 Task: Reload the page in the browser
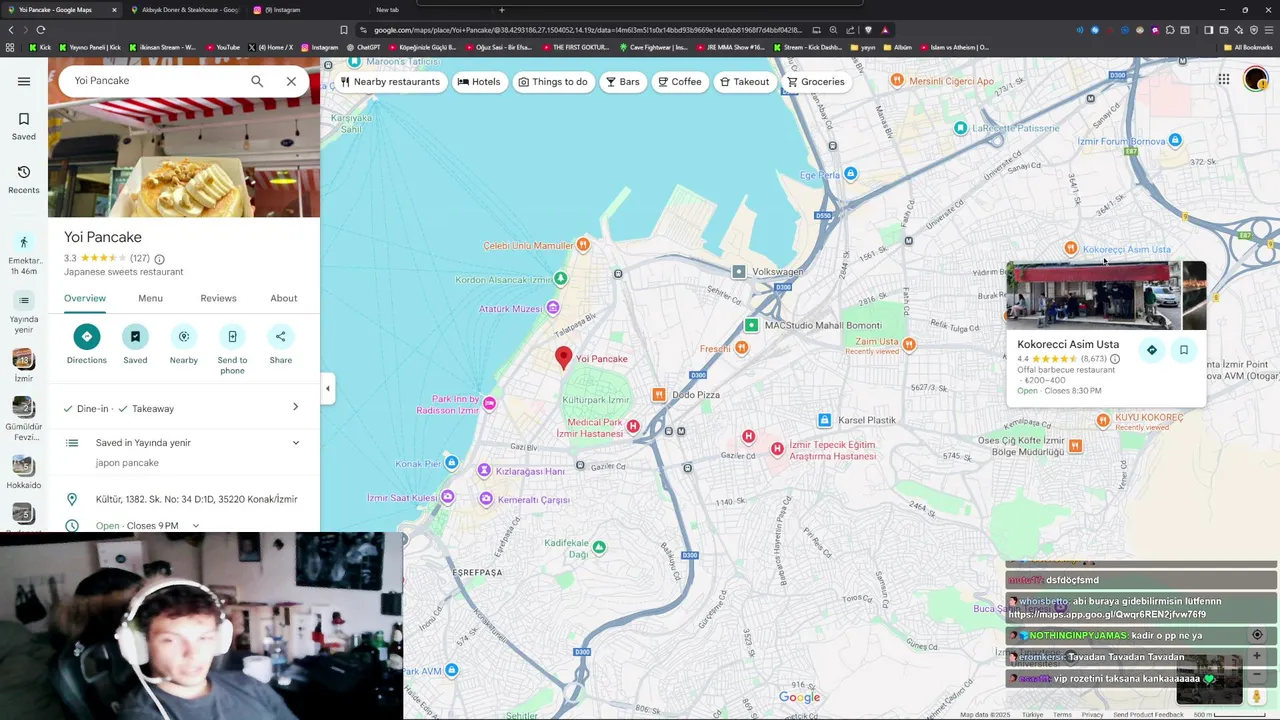[41, 30]
